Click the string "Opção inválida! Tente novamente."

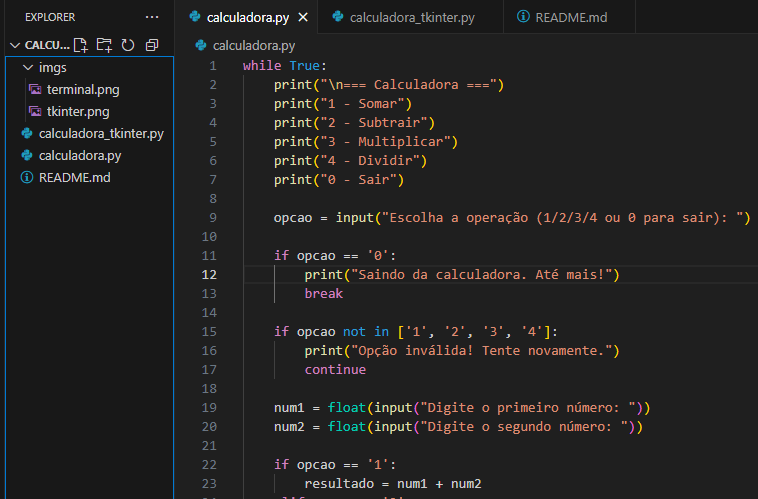(x=481, y=351)
